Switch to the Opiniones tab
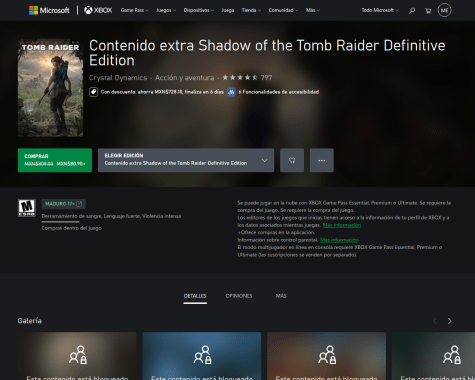This screenshot has height=380, width=475. click(239, 296)
